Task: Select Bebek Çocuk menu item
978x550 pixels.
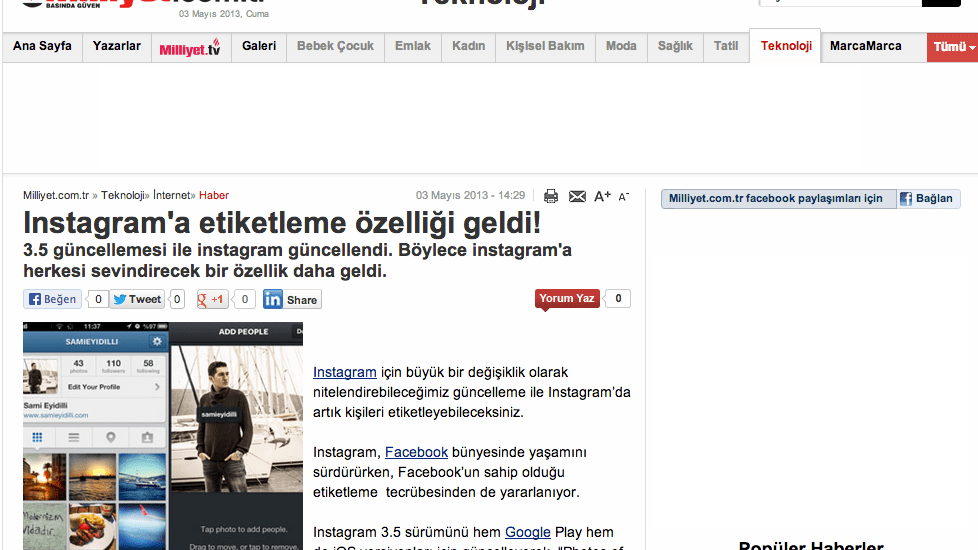Action: pos(335,46)
